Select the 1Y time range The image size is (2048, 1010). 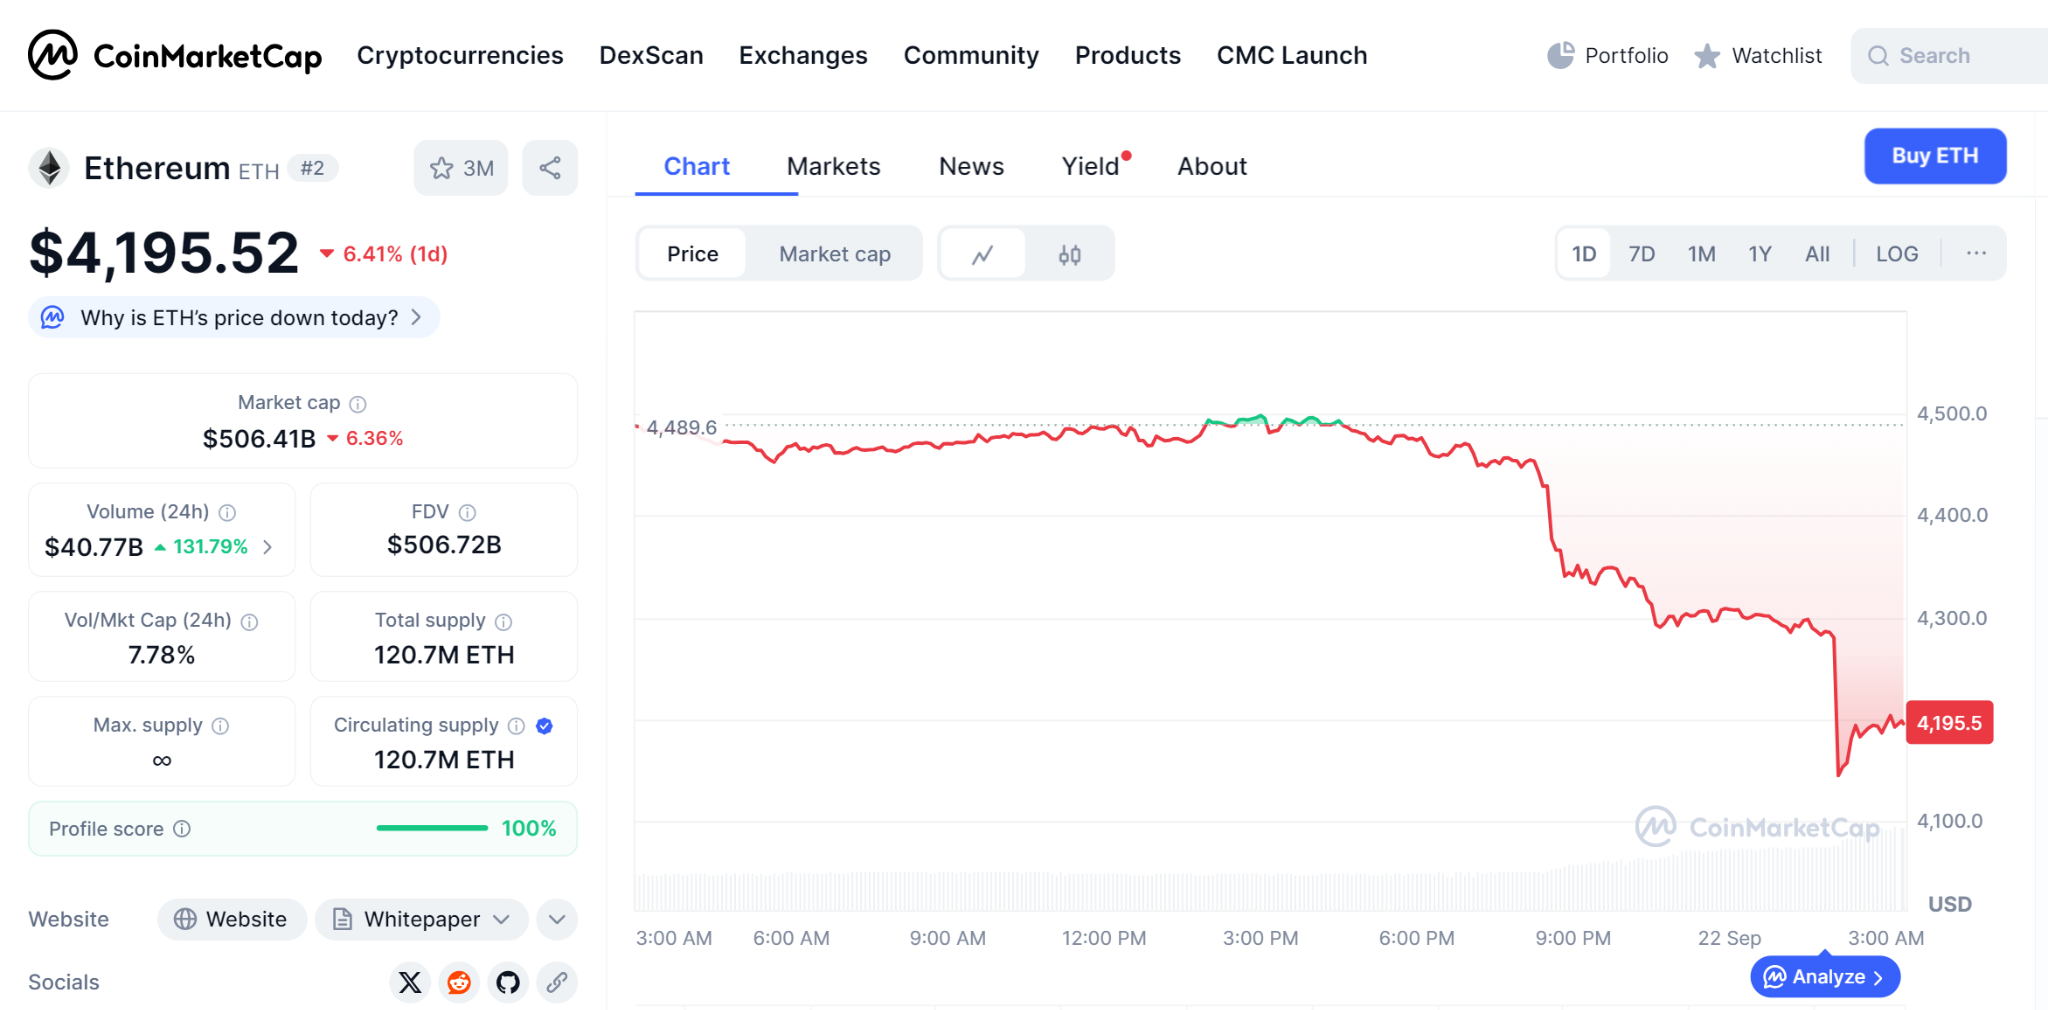click(1760, 254)
